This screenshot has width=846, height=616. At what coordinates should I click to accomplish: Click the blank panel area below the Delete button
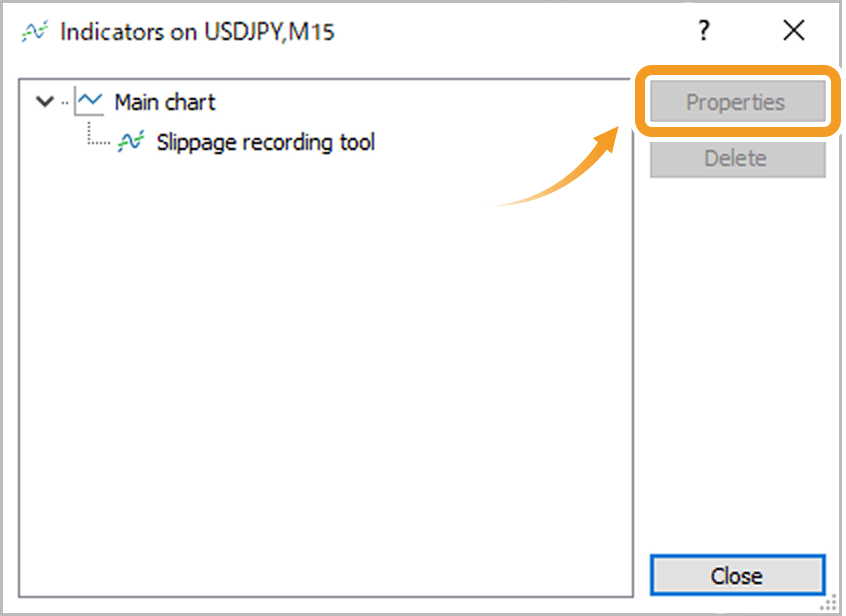tap(738, 360)
